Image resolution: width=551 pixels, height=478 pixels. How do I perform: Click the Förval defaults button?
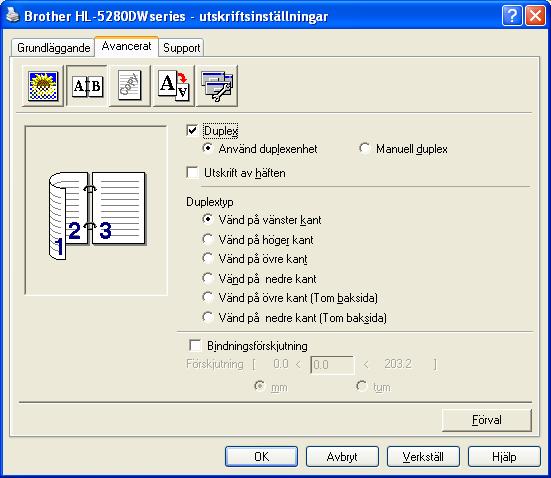click(x=487, y=420)
